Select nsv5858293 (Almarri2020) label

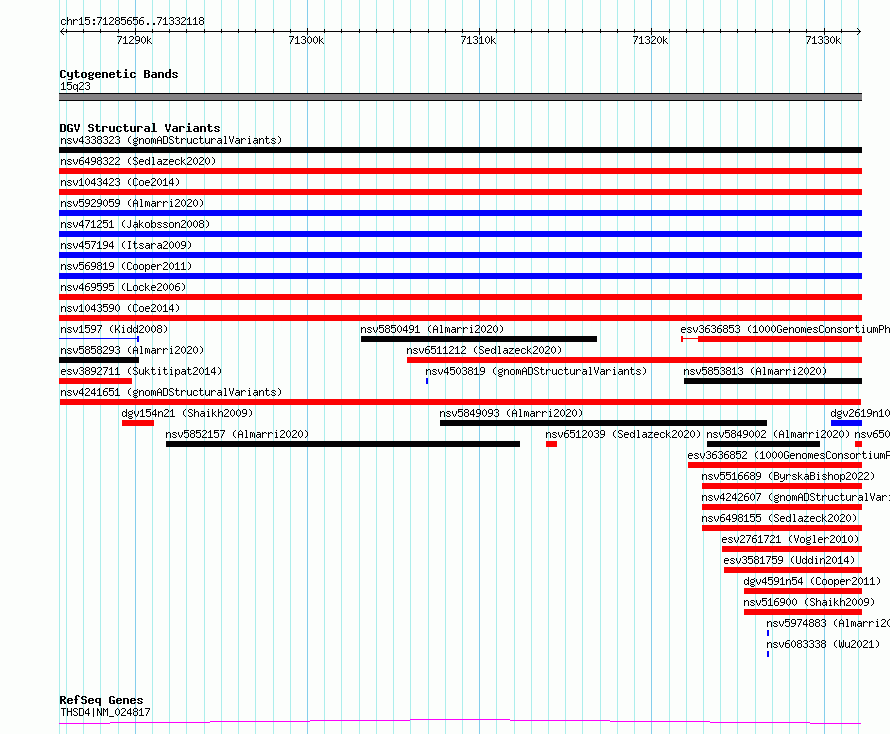(x=132, y=350)
